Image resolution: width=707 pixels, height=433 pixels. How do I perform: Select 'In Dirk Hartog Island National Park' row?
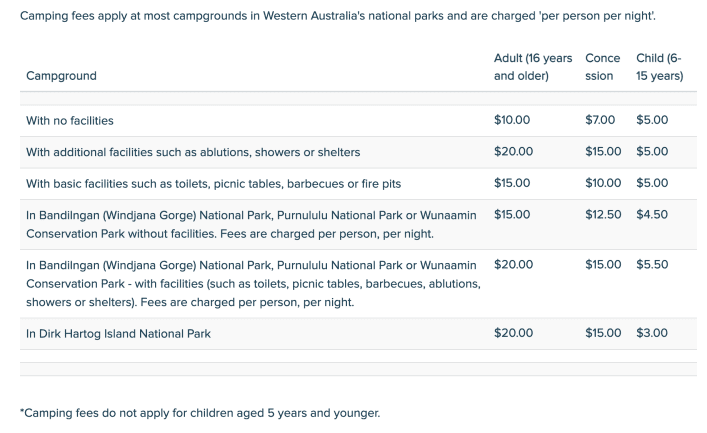pyautogui.click(x=118, y=333)
